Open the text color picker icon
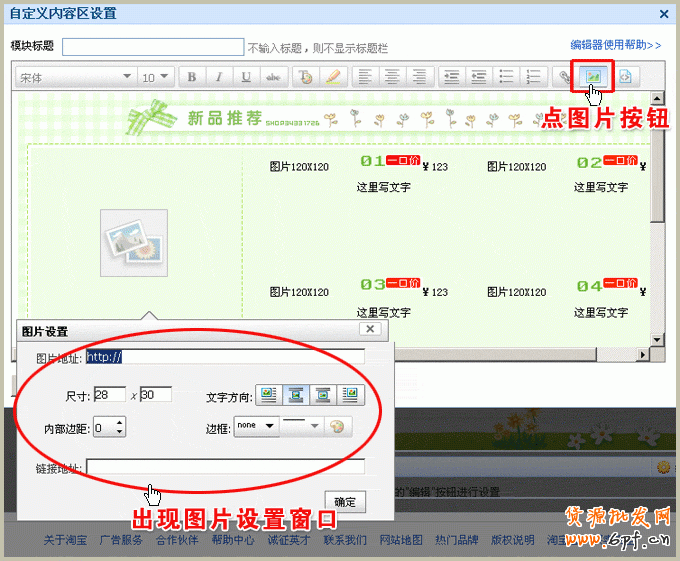 [x=306, y=77]
